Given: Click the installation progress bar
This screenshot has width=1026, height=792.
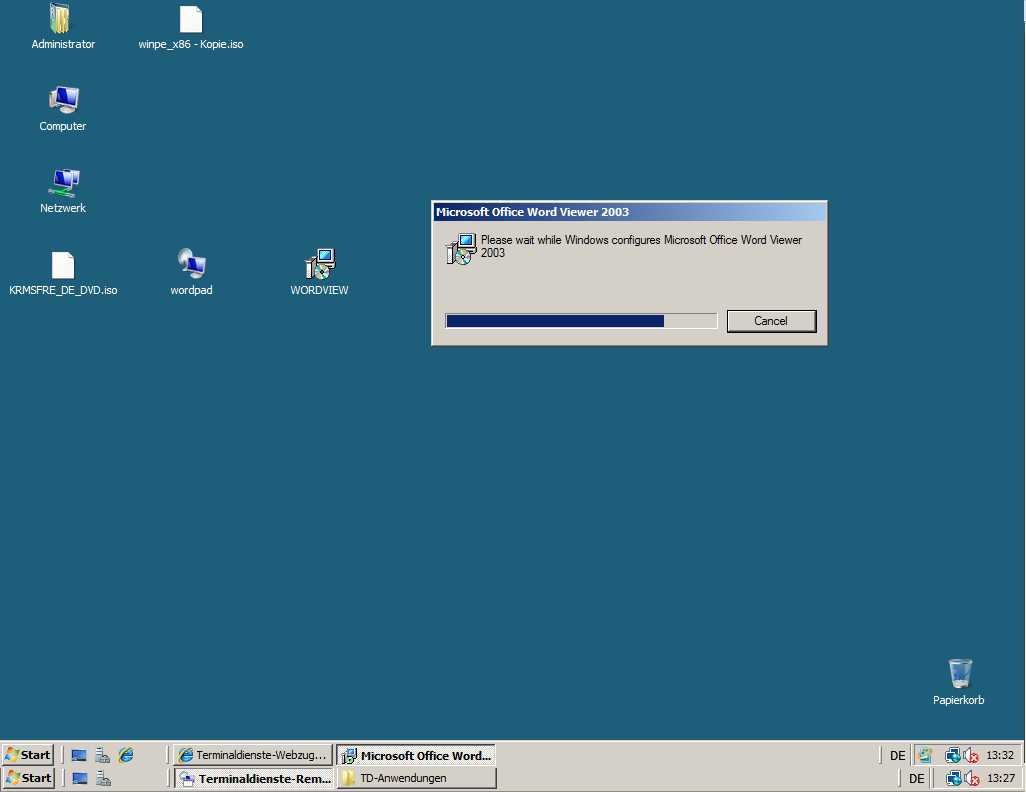Looking at the screenshot, I should click(x=581, y=321).
